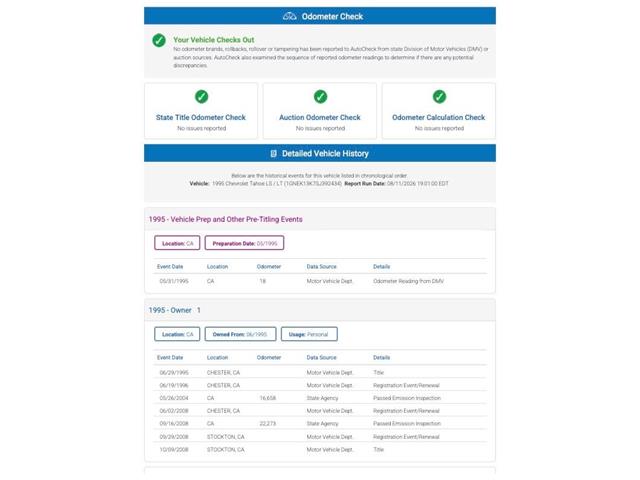Screen dimensions: 640x480
Task: Select the 05/26/2004 event date
Action: (x=174, y=398)
